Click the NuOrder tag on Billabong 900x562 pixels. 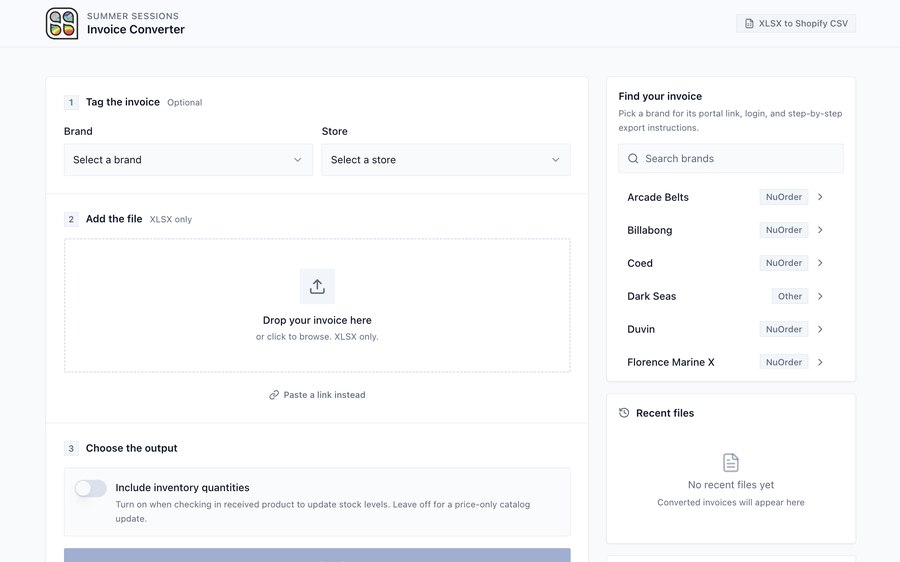pyautogui.click(x=783, y=230)
